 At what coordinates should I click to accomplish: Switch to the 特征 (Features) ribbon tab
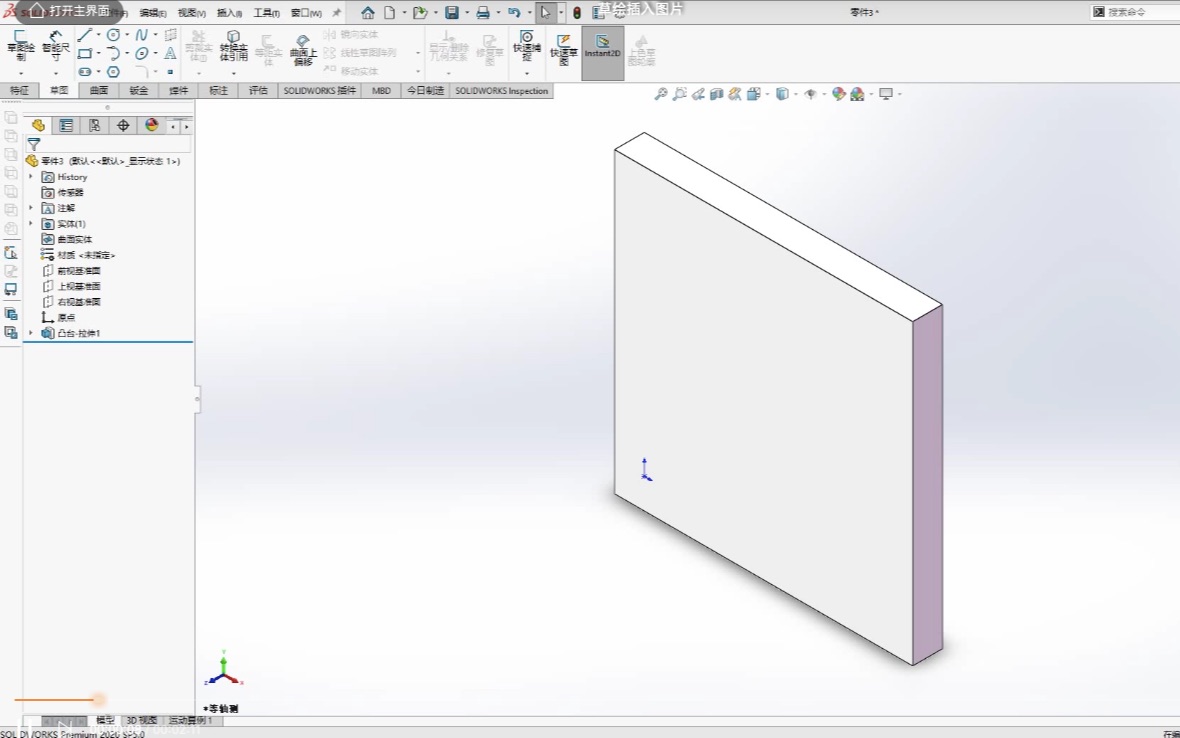pos(19,90)
